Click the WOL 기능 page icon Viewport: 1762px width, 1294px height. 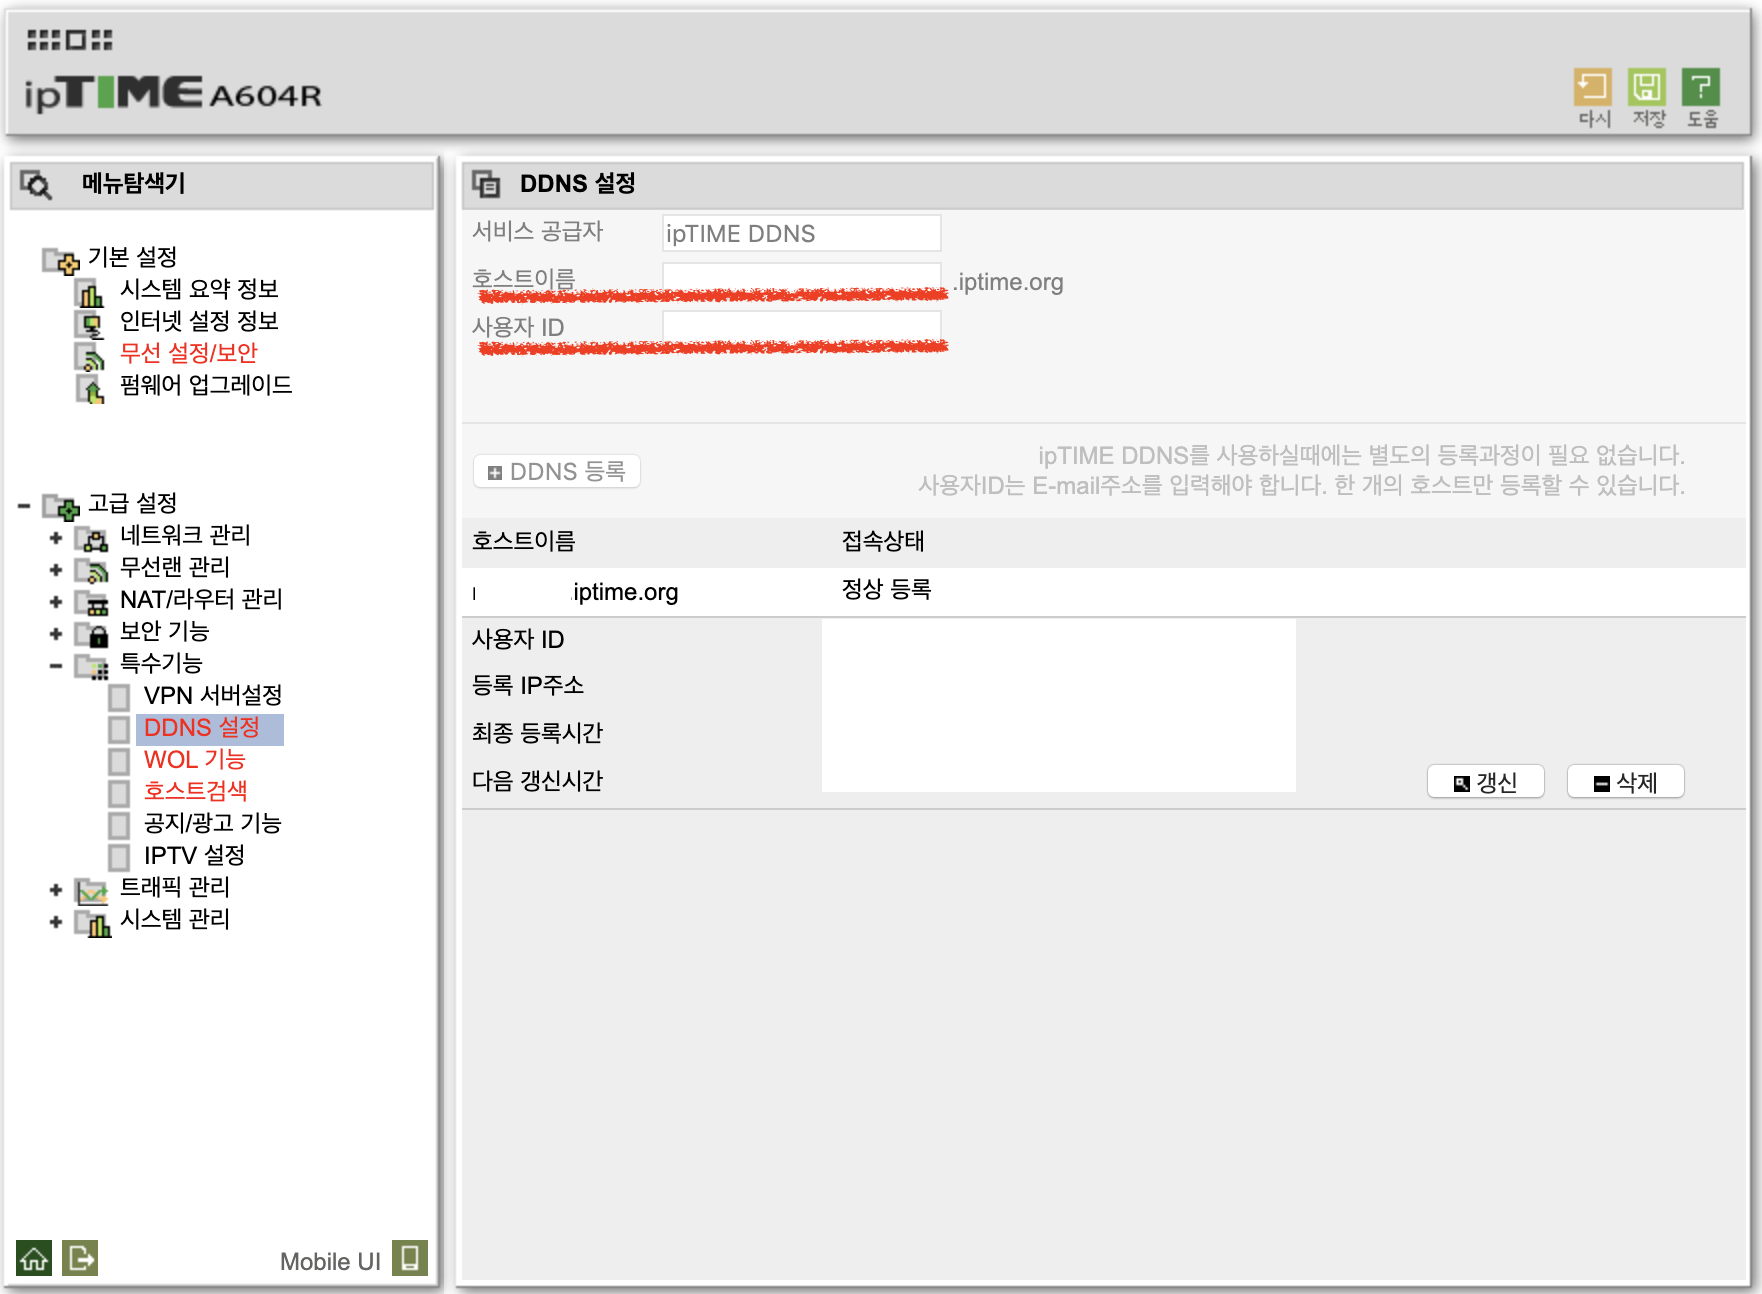pos(119,761)
